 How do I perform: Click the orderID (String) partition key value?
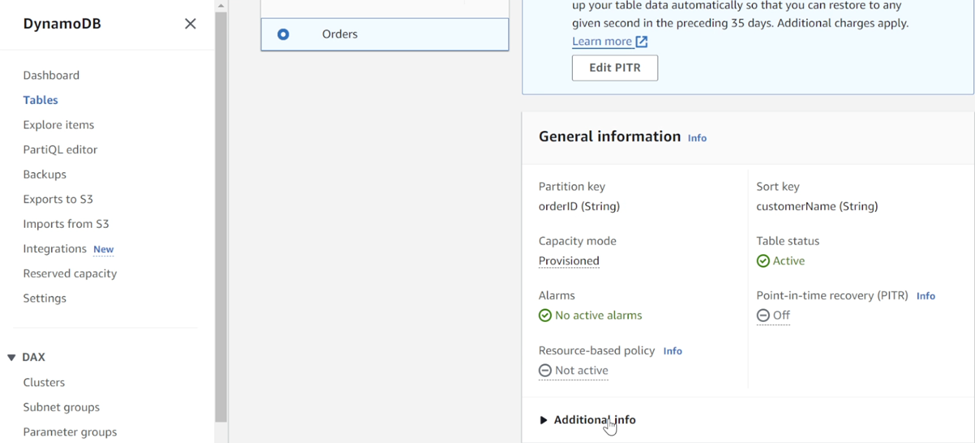point(579,207)
